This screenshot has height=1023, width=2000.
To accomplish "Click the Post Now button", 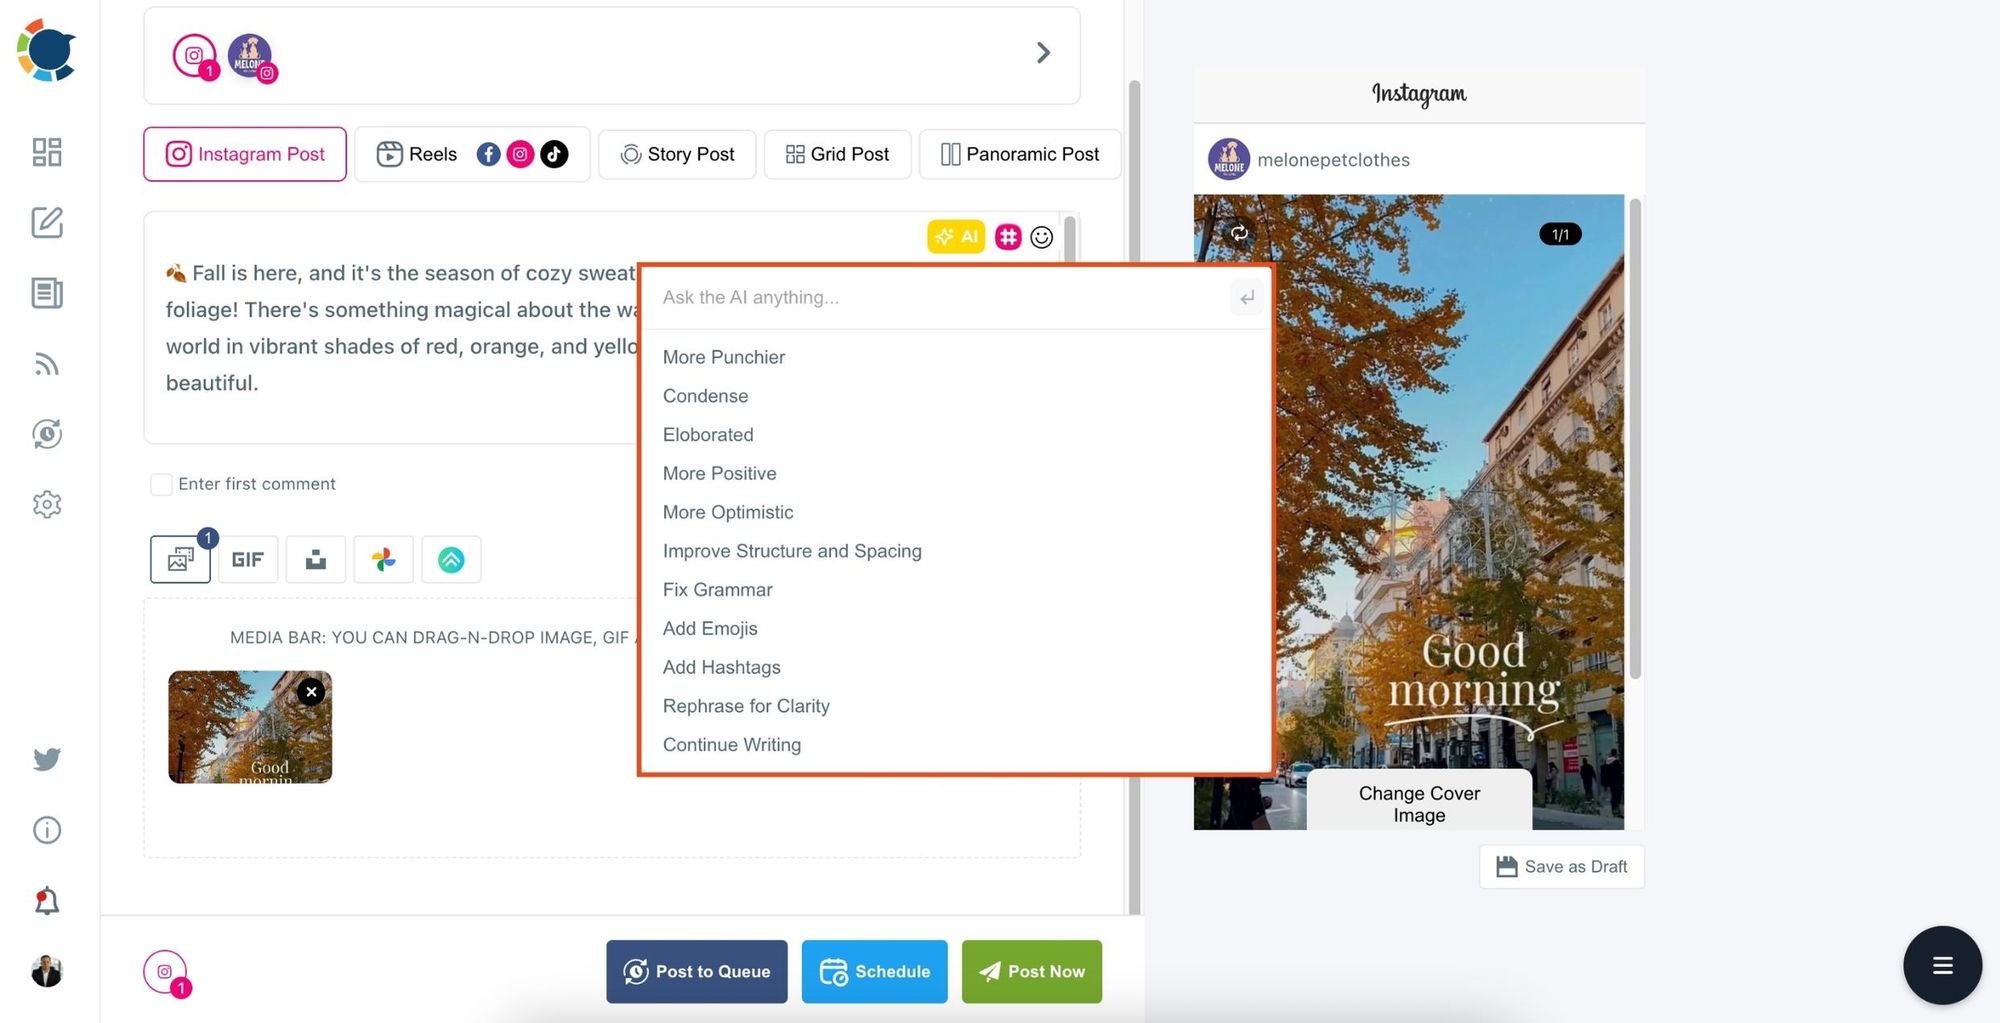I will click(x=1031, y=971).
